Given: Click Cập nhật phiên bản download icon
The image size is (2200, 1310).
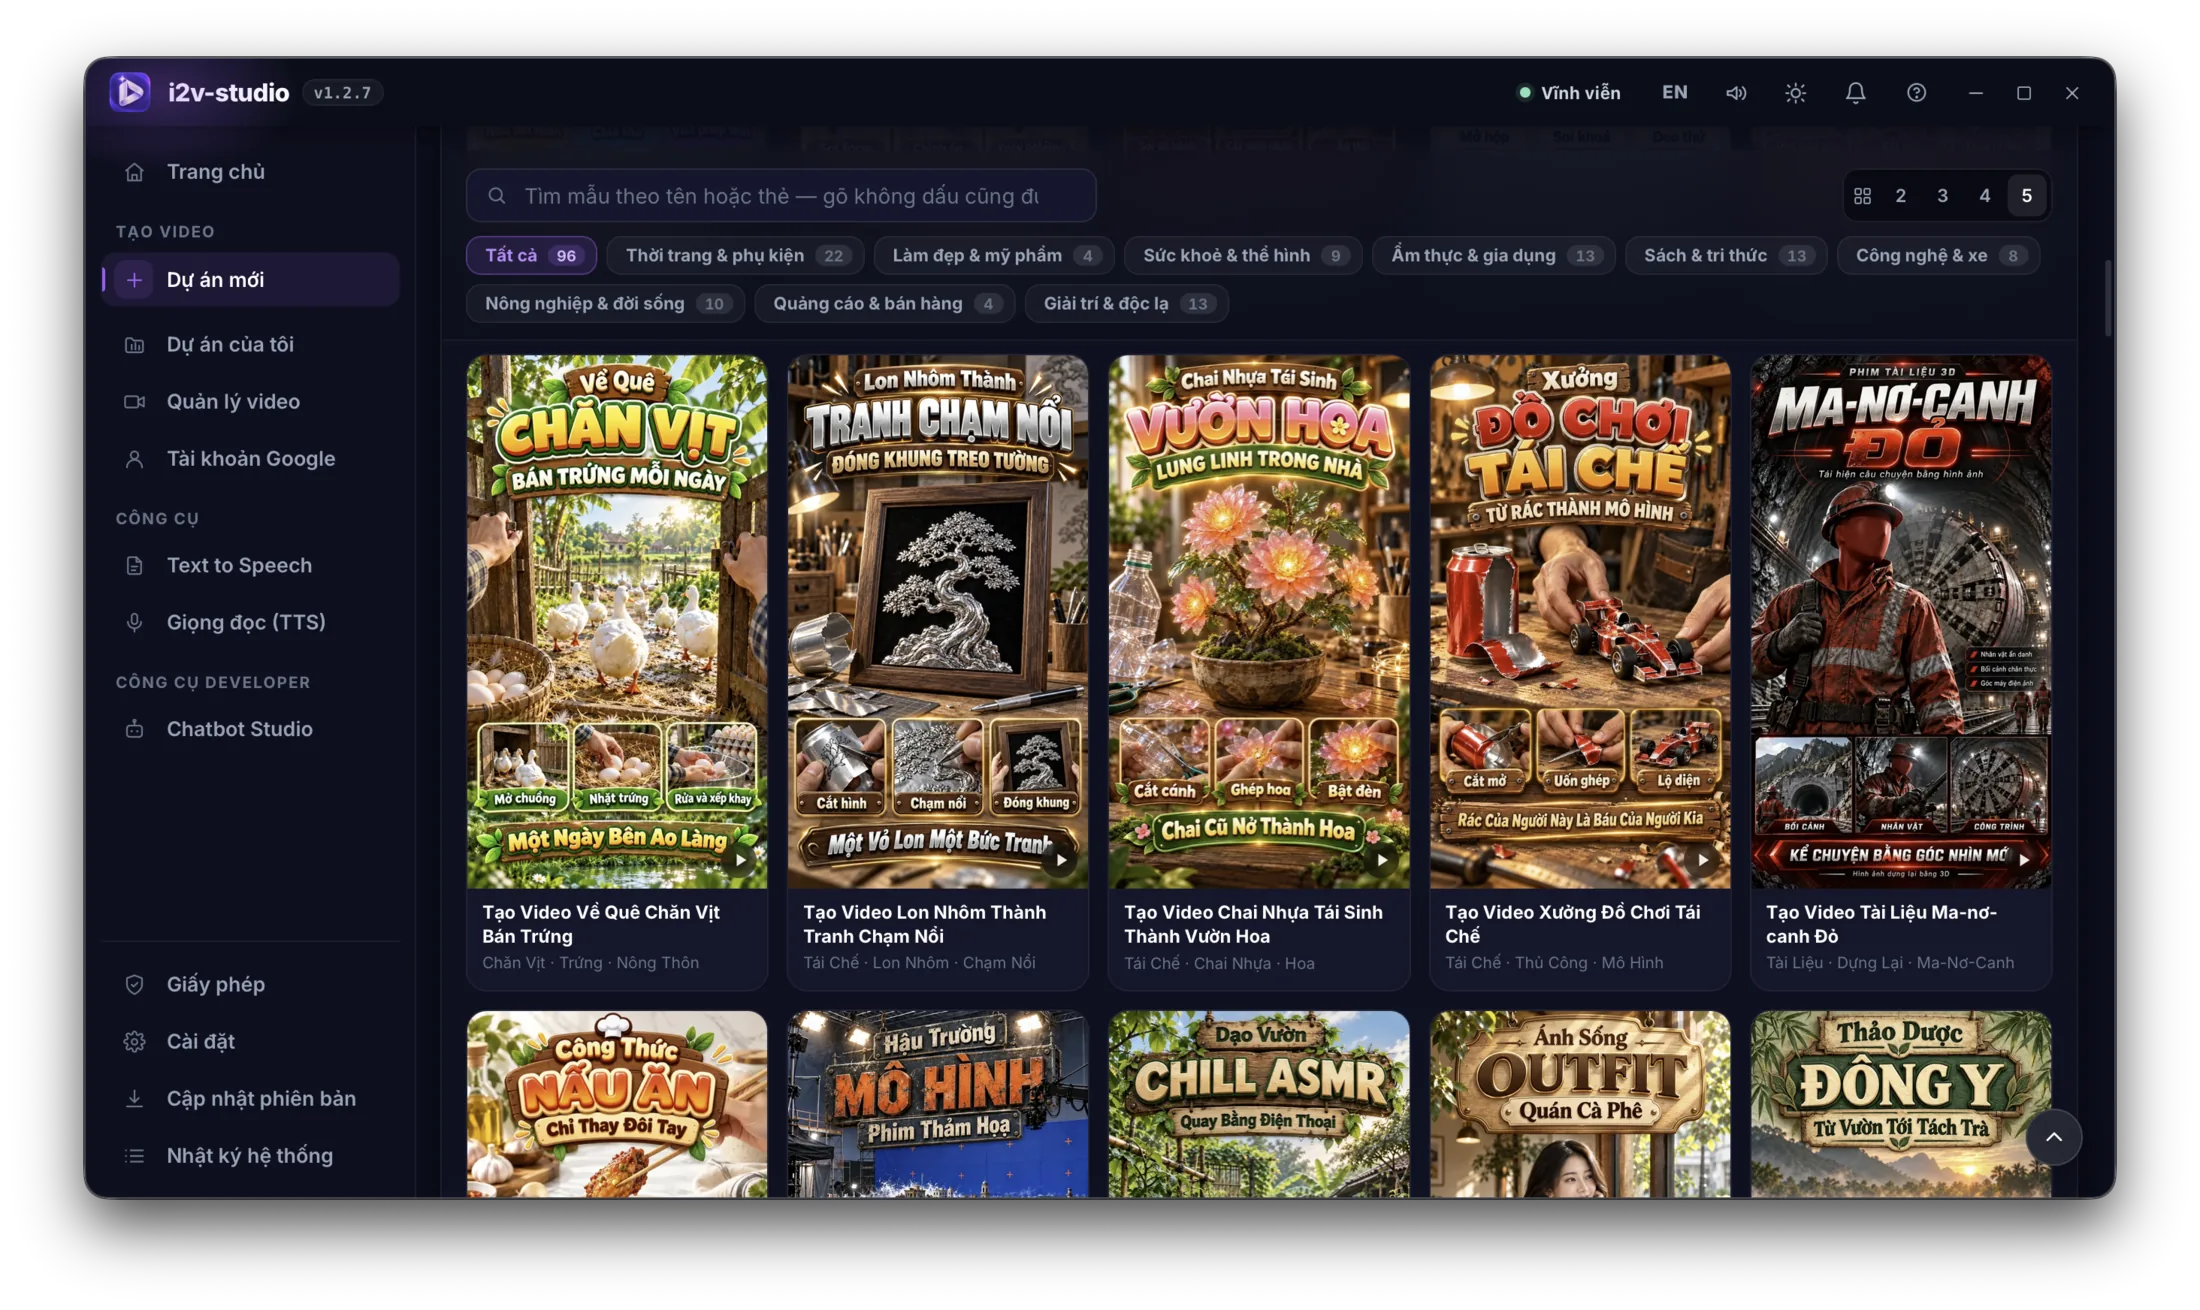Looking at the screenshot, I should tap(134, 1098).
